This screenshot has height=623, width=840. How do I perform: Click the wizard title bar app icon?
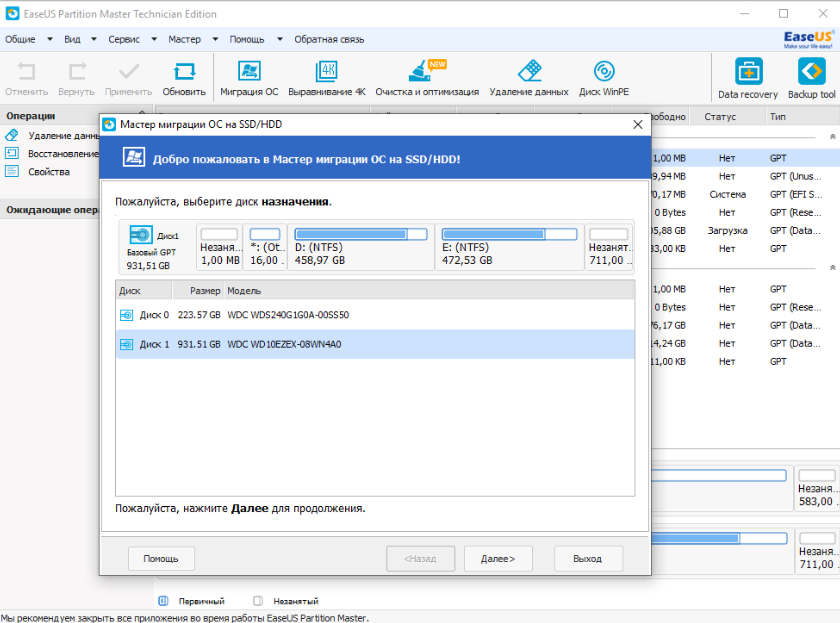pos(109,124)
